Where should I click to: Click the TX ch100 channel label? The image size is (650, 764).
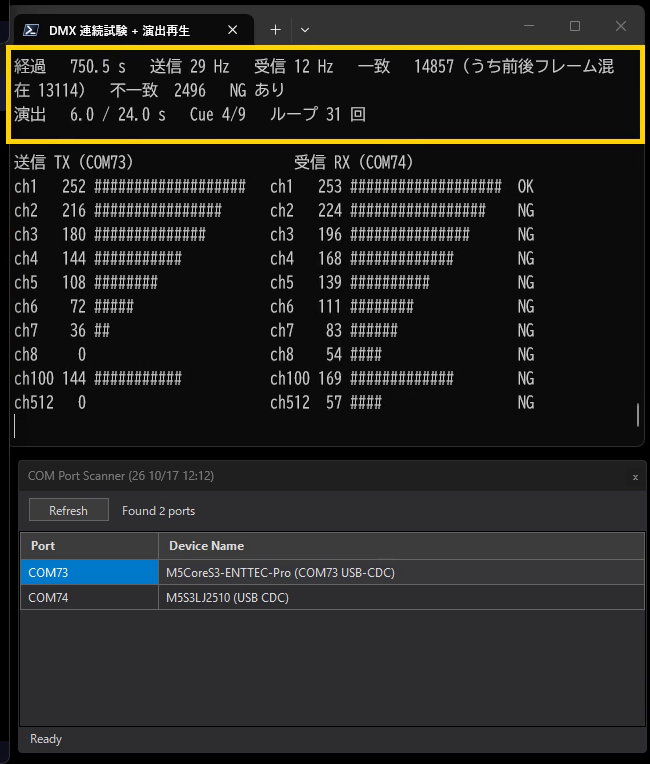click(34, 378)
